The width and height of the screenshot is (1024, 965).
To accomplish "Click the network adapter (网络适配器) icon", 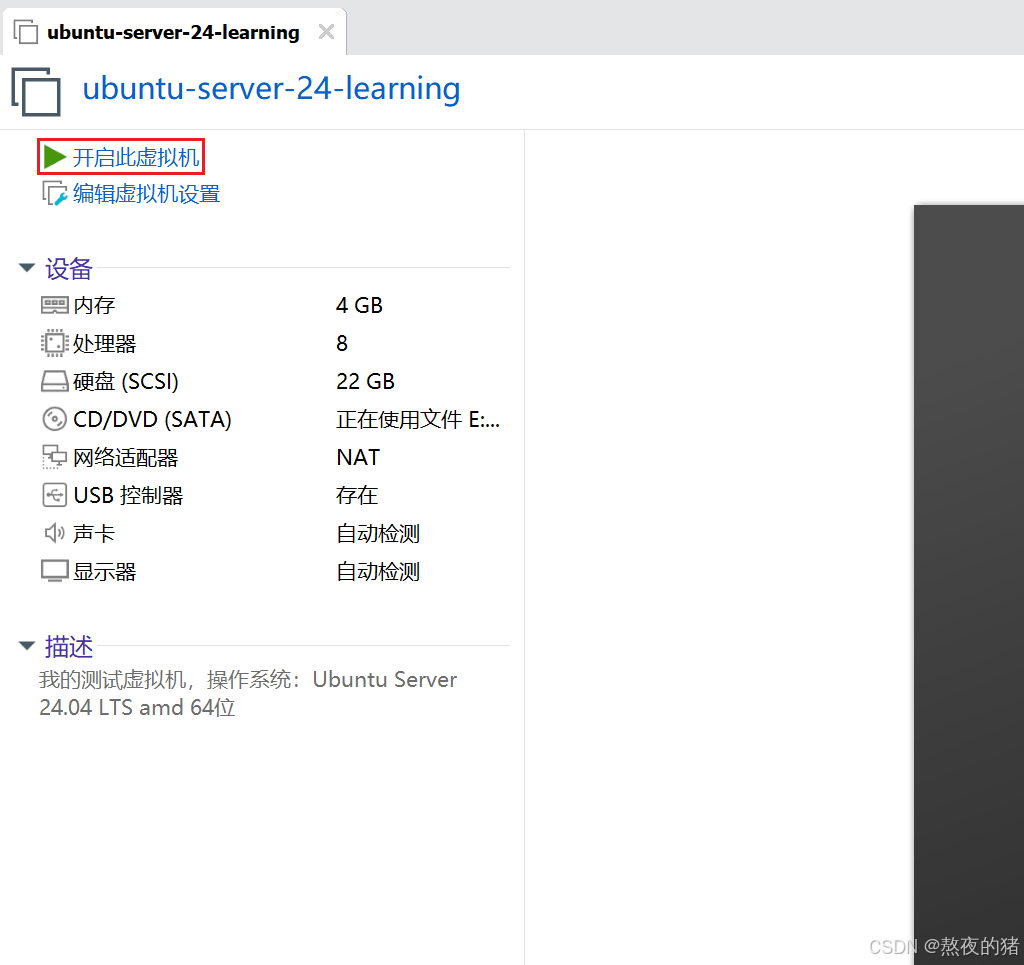I will 54,457.
